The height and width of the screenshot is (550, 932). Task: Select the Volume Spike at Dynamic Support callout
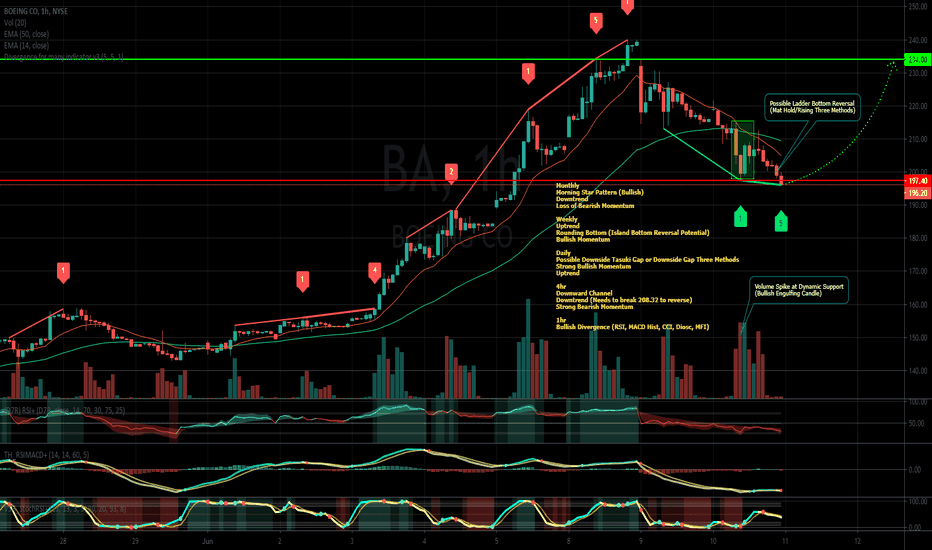[x=799, y=290]
